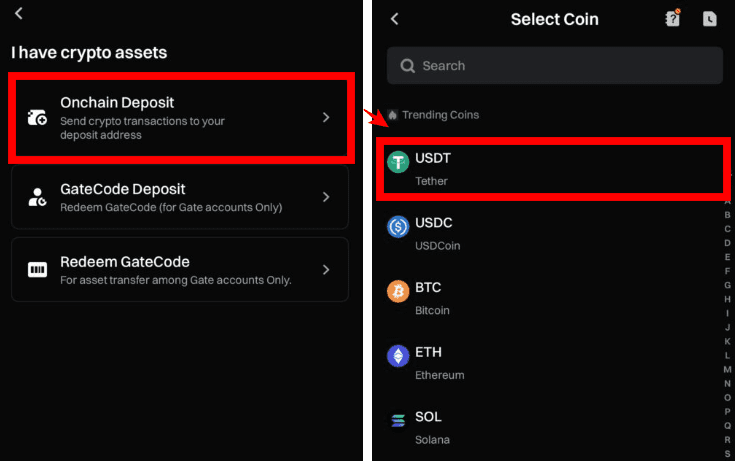Screen dimensions: 735x461
Task: Tap the GateCode Deposit icon
Action: pyautogui.click(x=37, y=197)
